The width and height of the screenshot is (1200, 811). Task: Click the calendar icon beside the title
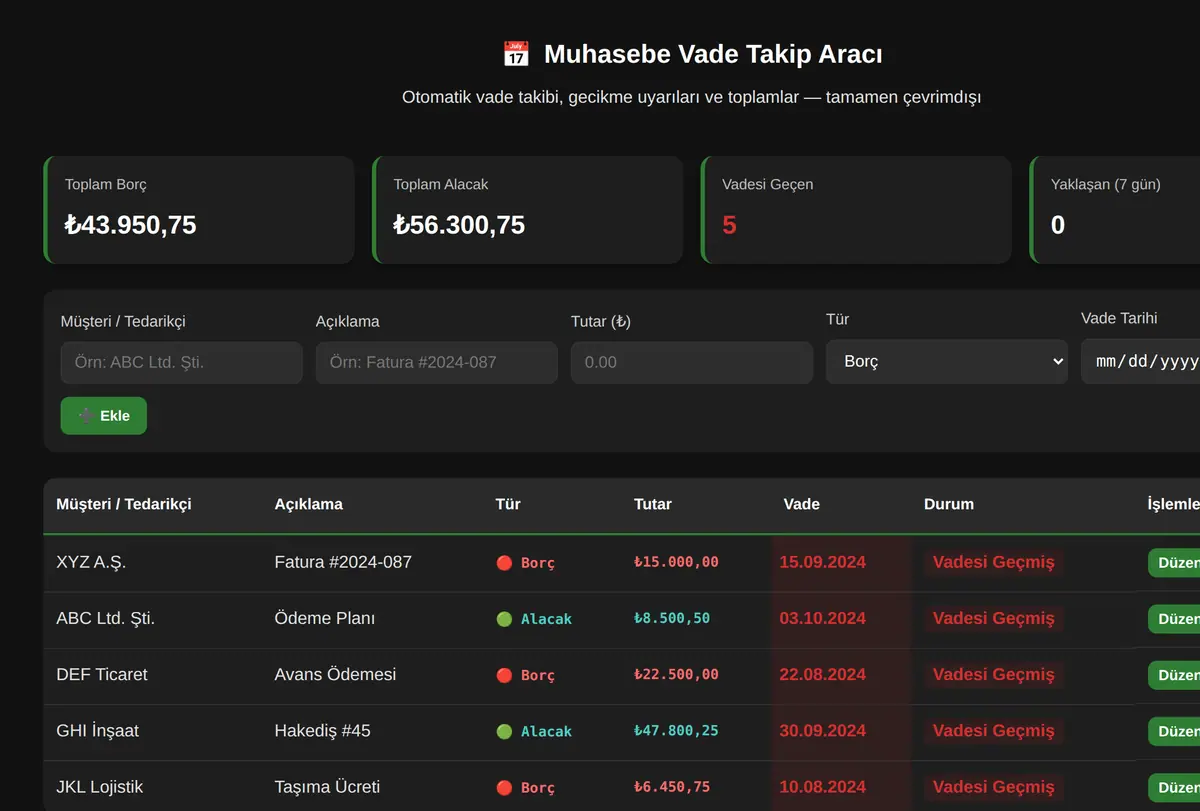[x=515, y=54]
